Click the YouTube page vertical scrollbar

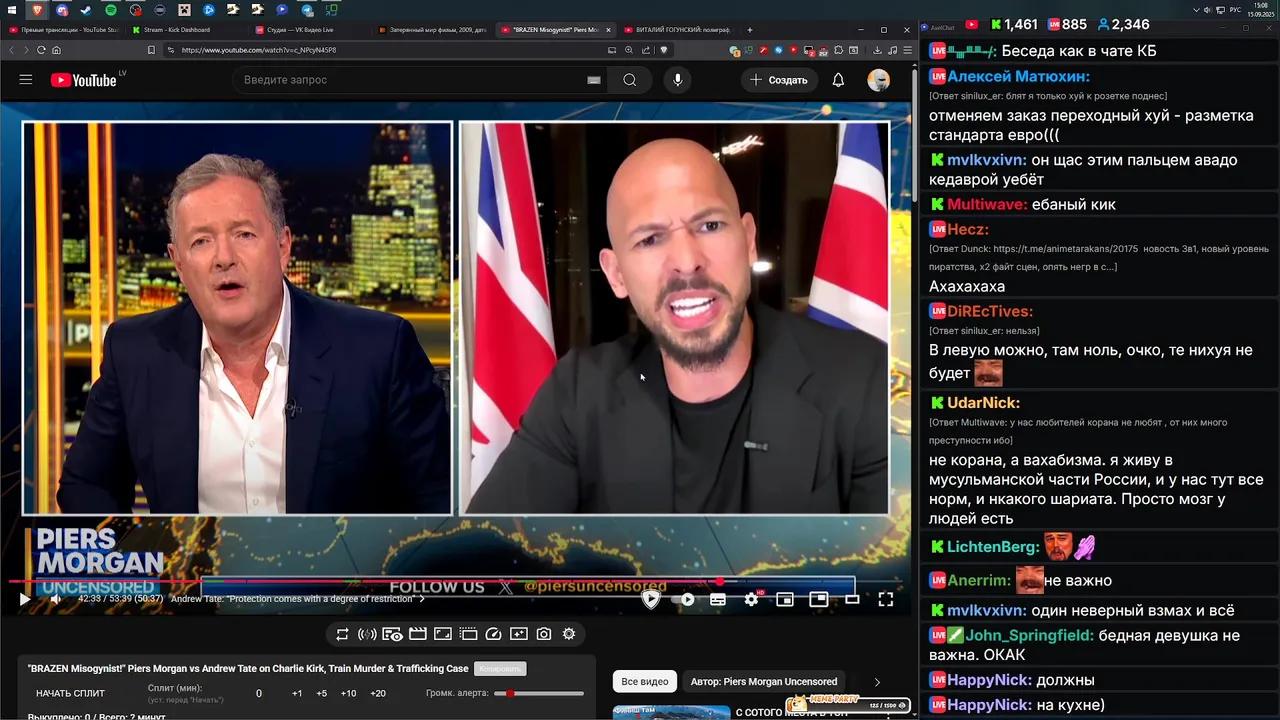click(914, 135)
